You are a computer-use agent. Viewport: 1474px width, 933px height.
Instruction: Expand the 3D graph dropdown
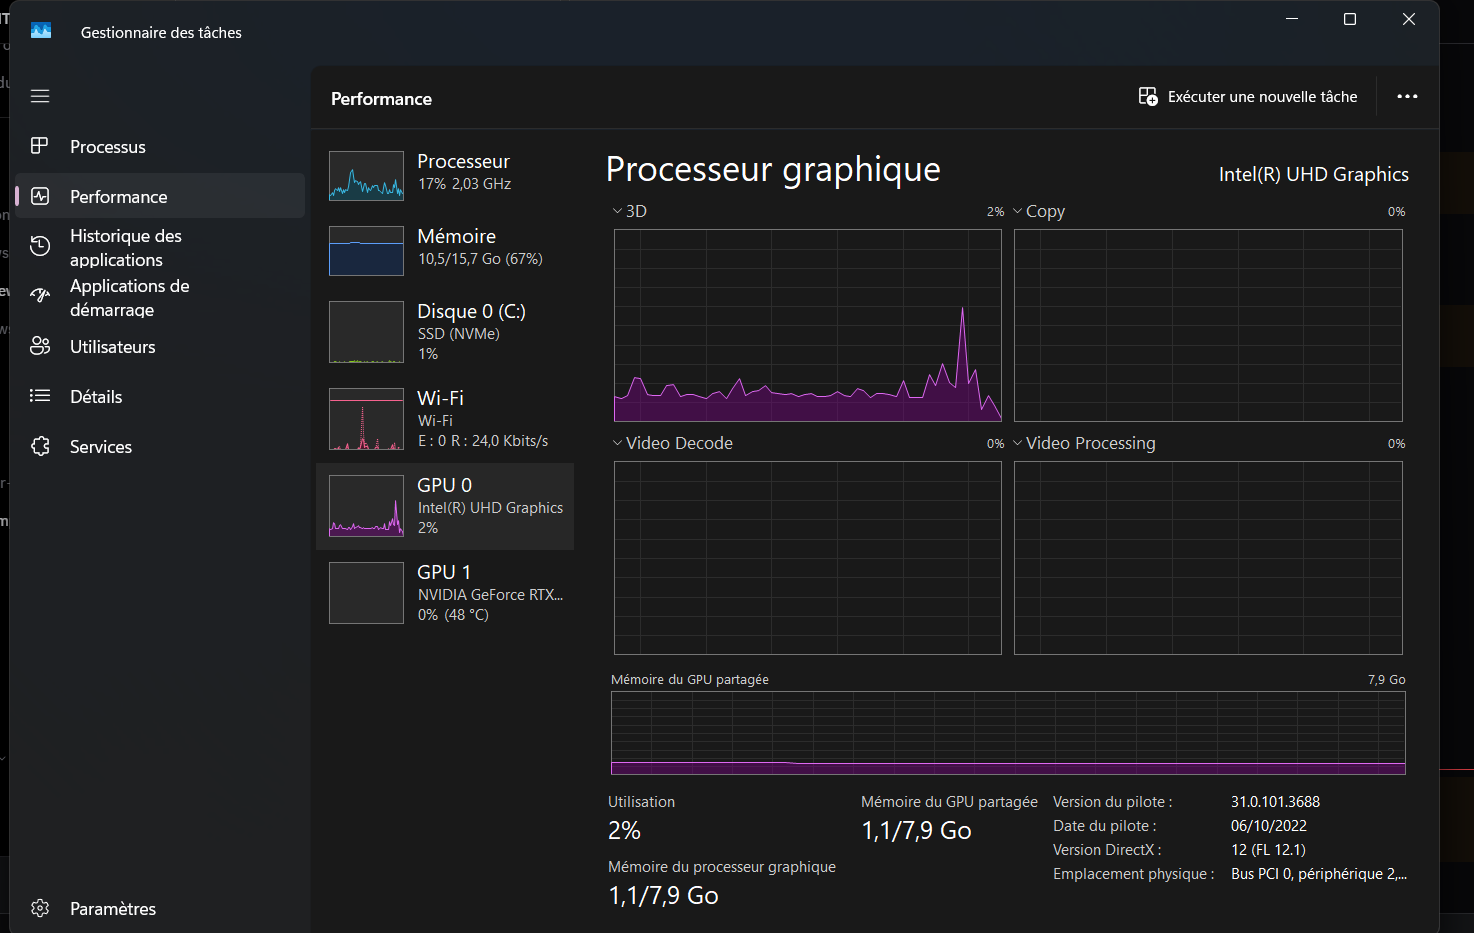[630, 211]
